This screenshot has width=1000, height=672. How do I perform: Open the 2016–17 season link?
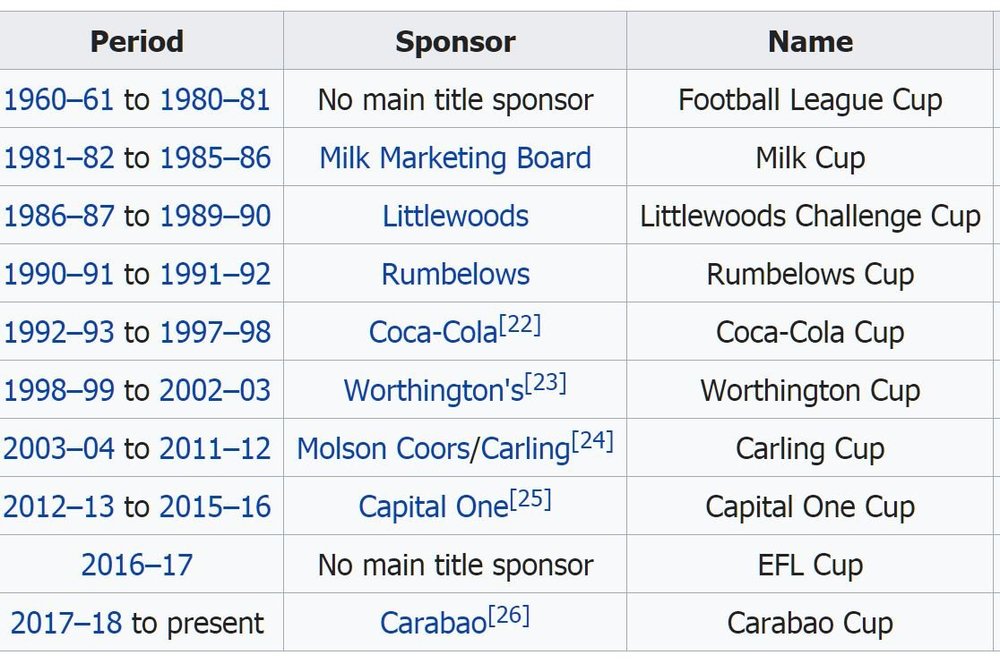click(137, 565)
